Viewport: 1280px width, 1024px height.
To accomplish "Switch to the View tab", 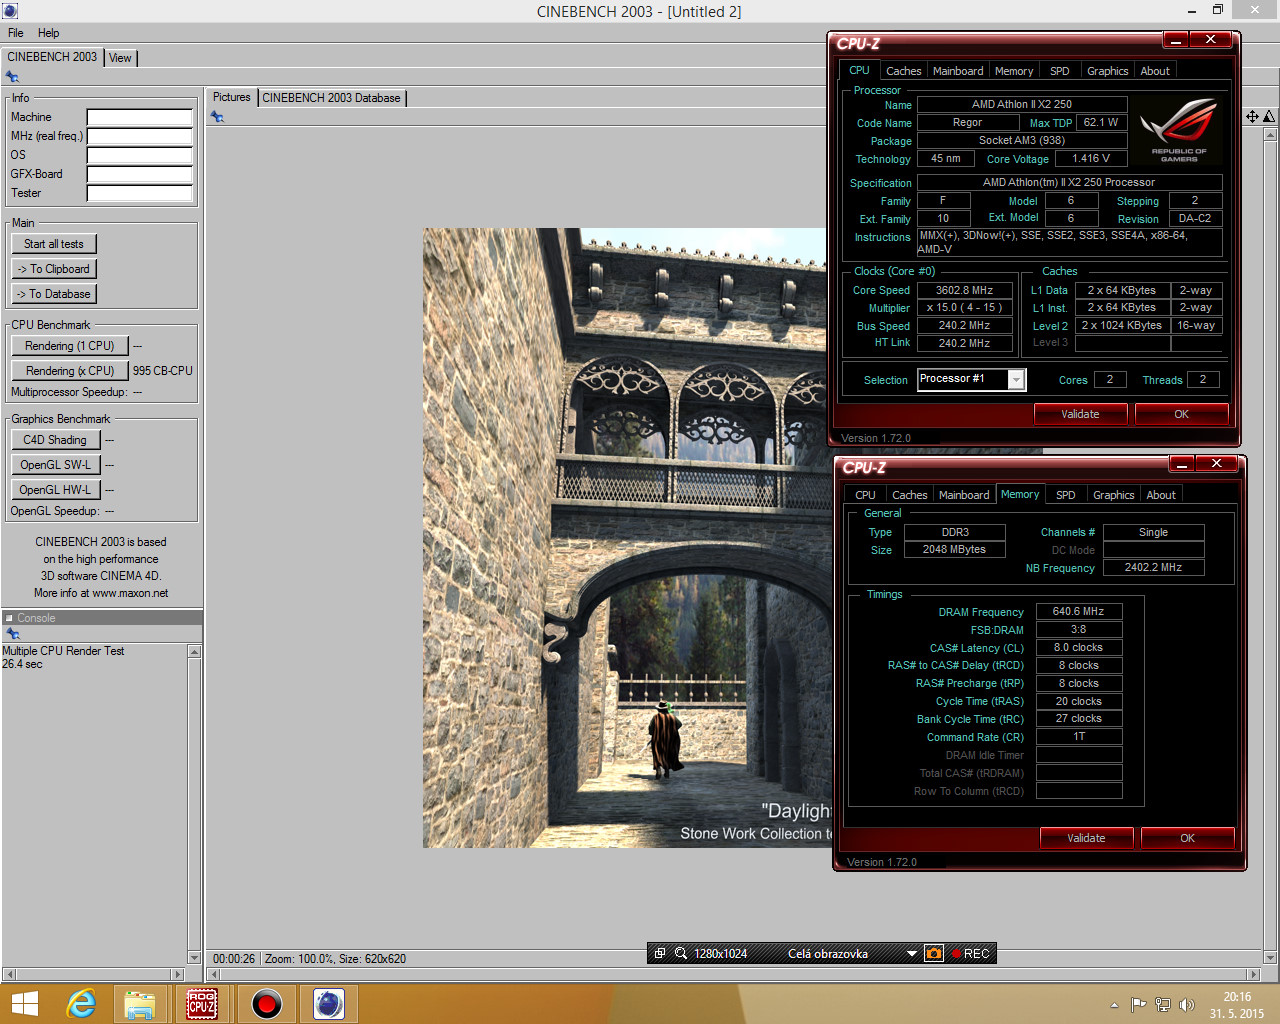I will (120, 58).
